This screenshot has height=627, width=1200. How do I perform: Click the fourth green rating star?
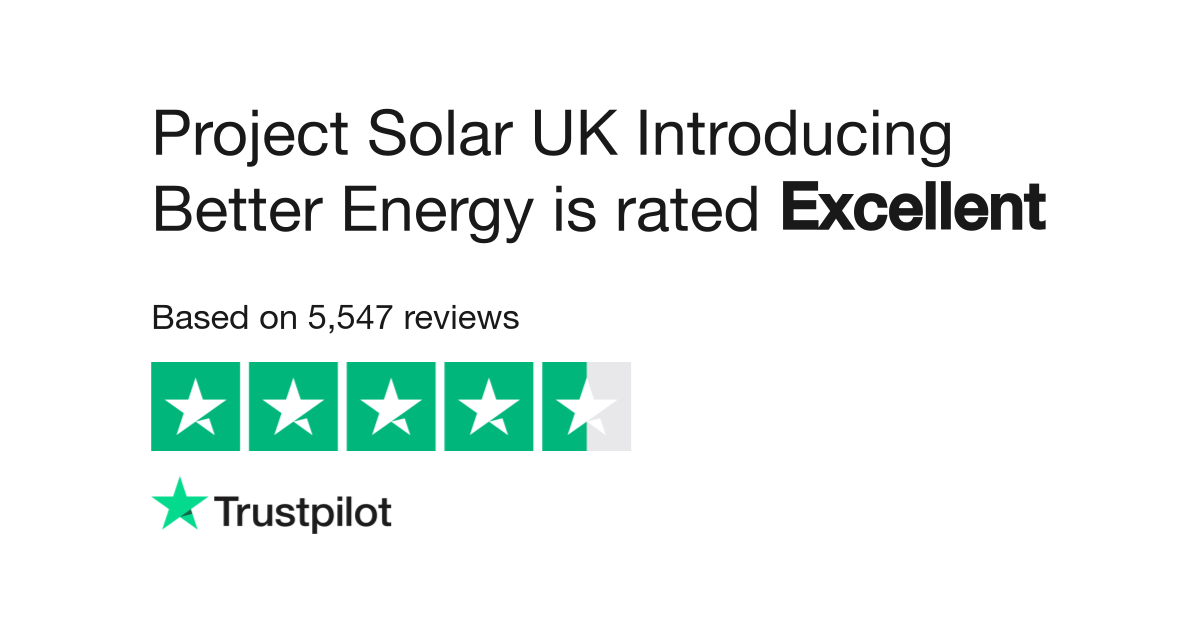tap(489, 407)
